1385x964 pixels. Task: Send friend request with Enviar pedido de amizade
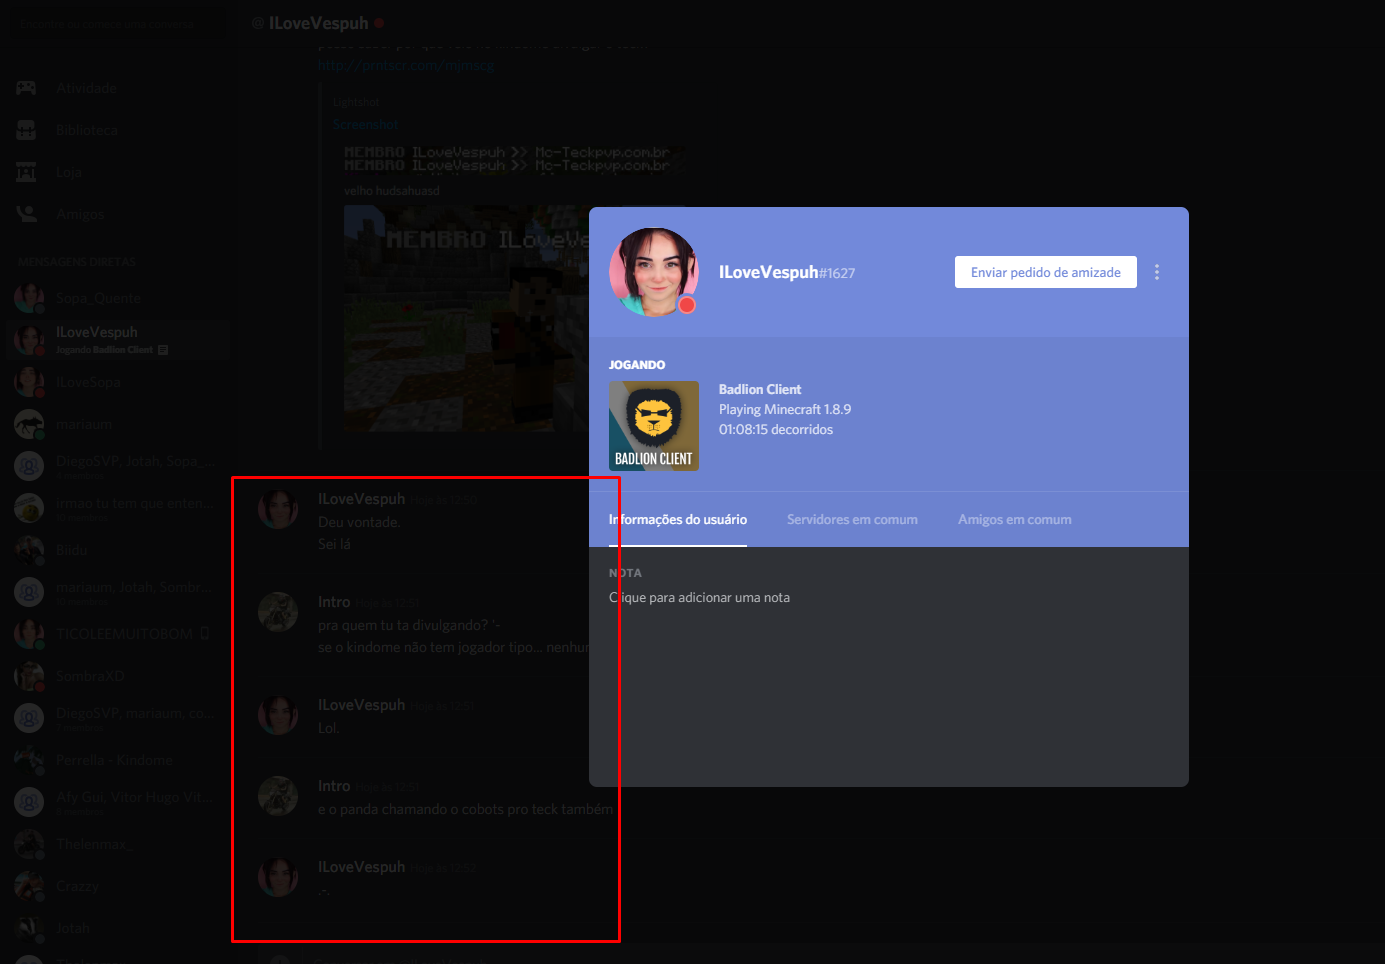1045,272
